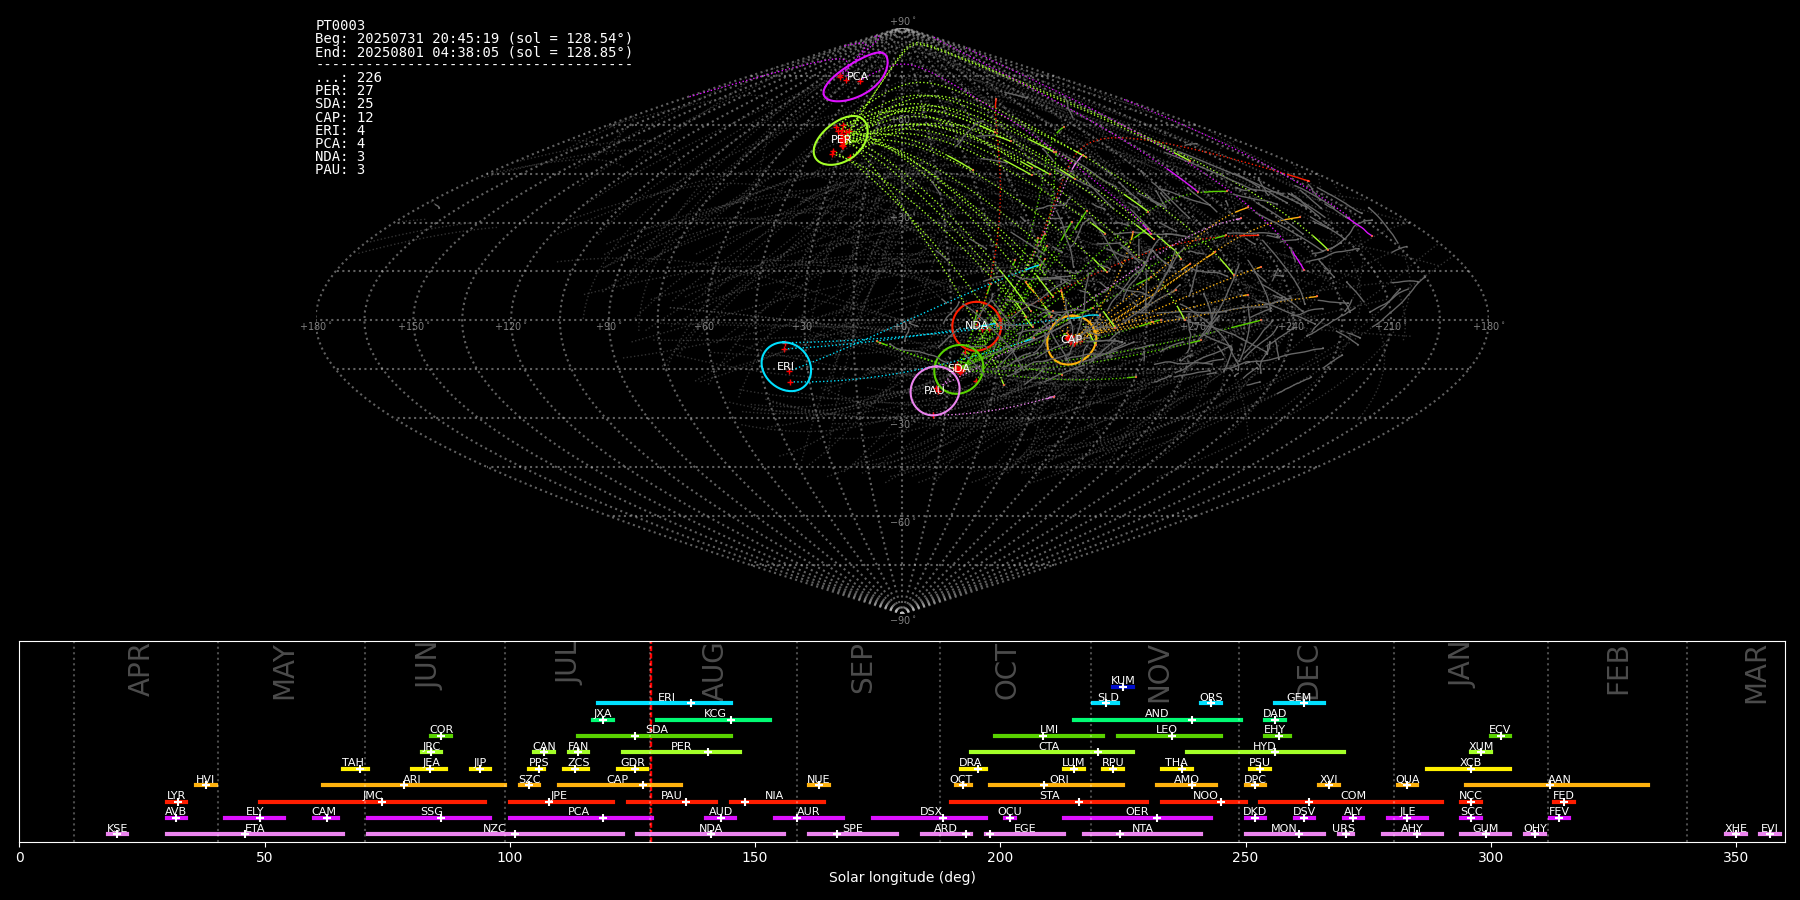Click the ECV shower label in timeline
Viewport: 1800px width, 900px height.
tap(1499, 730)
